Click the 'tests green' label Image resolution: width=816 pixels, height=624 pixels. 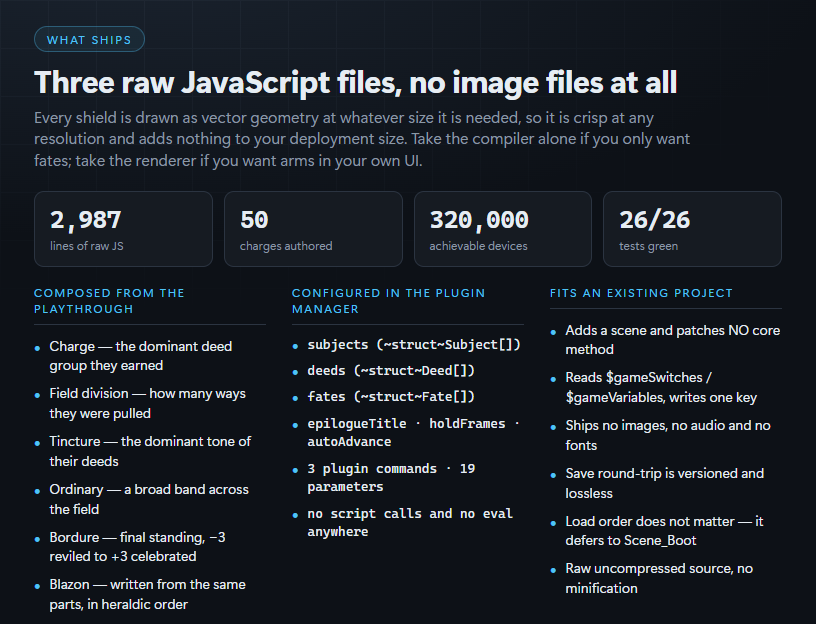pos(648,246)
